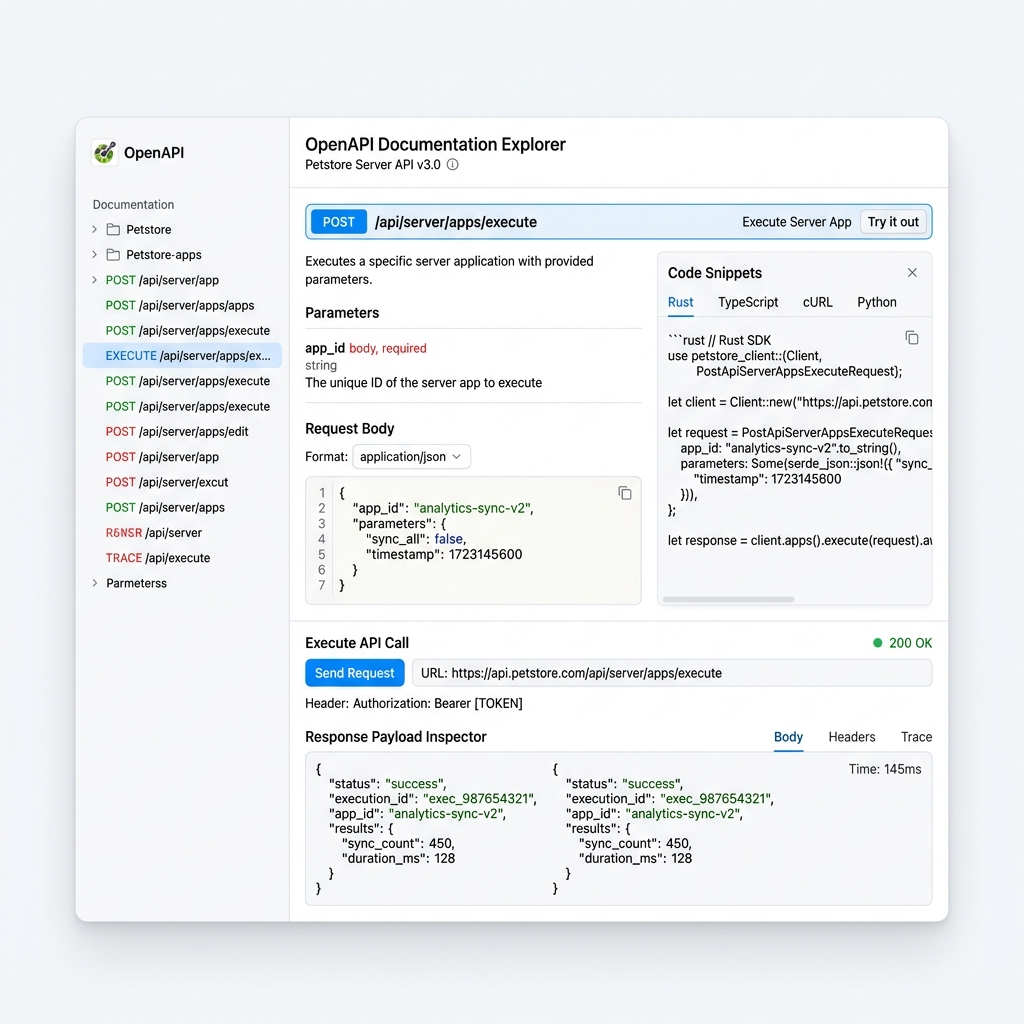Click the Request Body heading
The width and height of the screenshot is (1024, 1024).
coord(349,428)
